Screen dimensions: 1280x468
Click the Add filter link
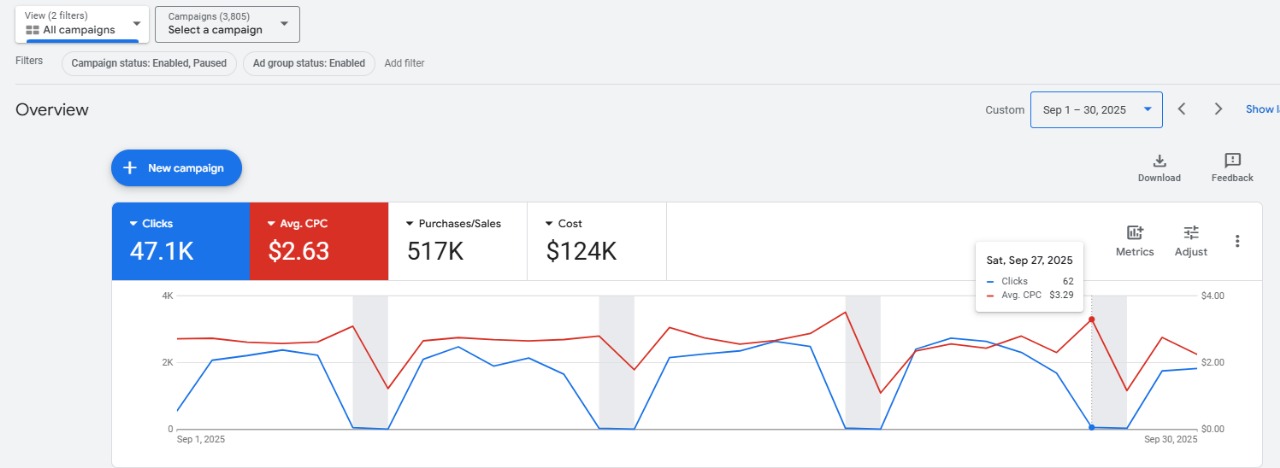pyautogui.click(x=404, y=63)
